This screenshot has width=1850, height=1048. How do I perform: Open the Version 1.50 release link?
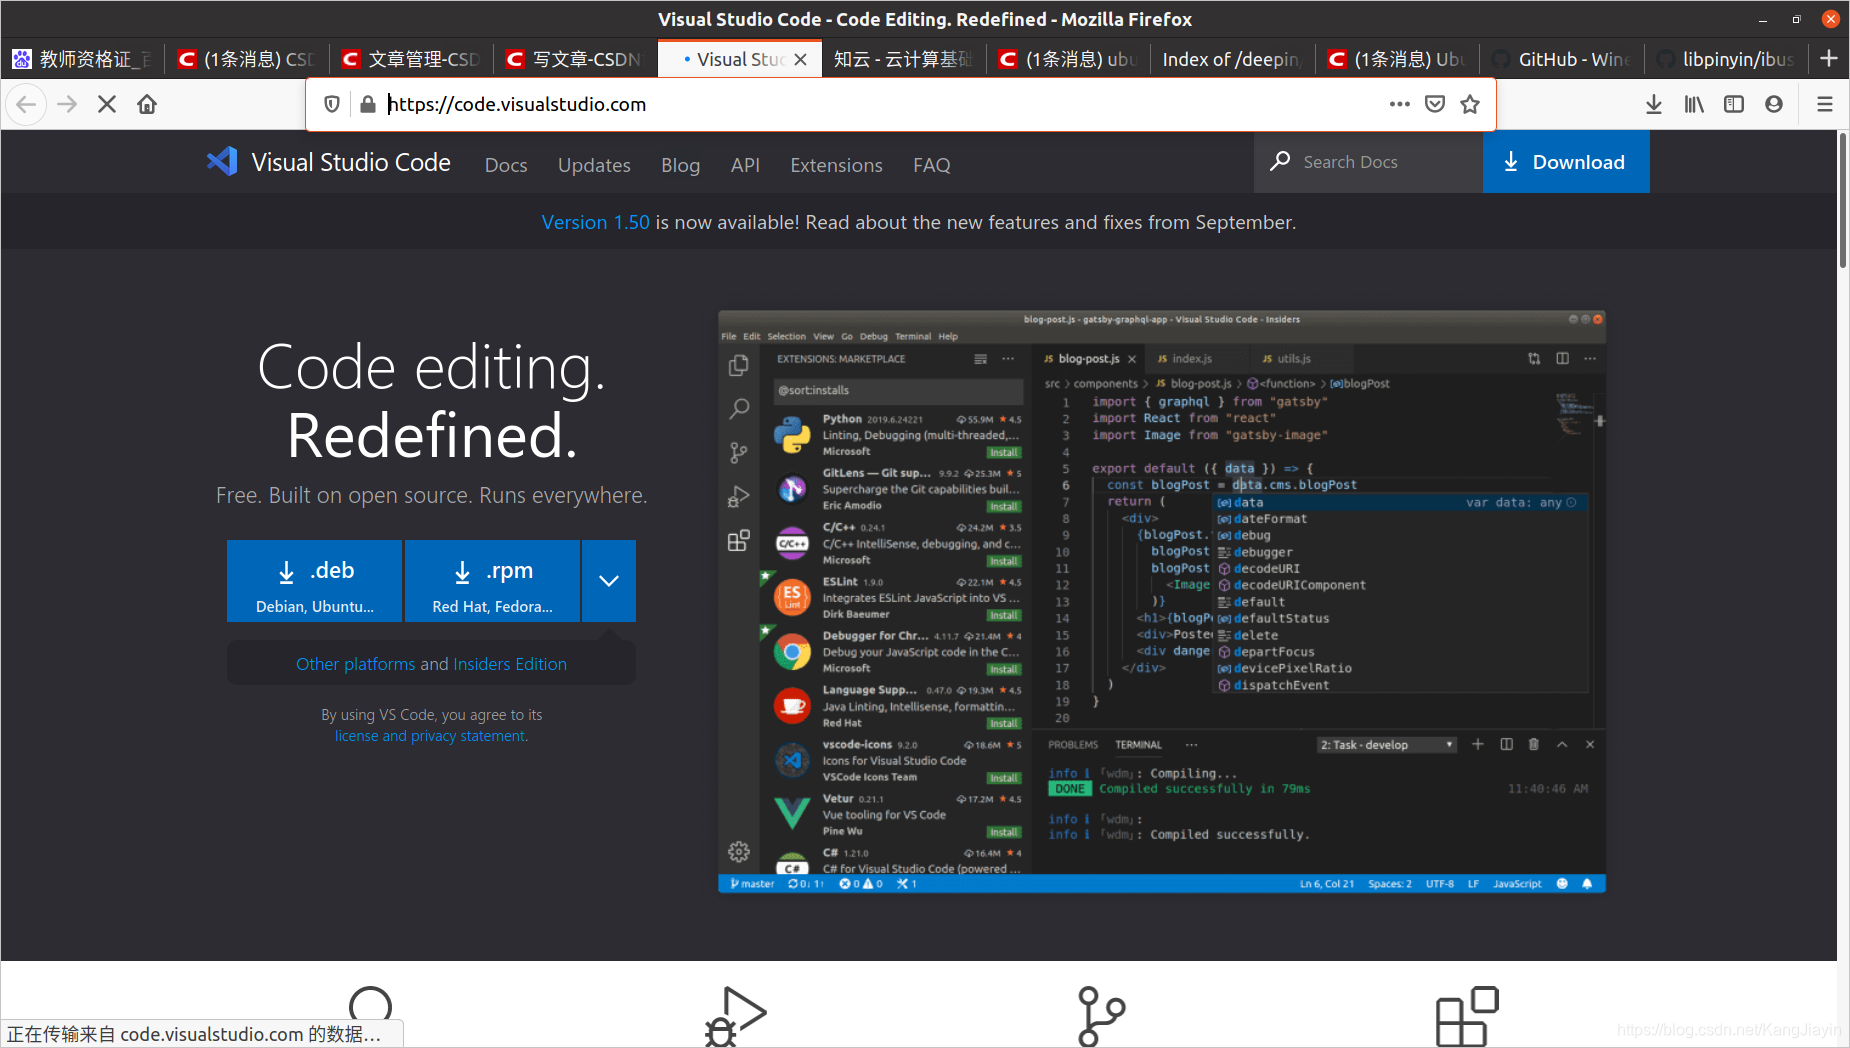click(595, 222)
